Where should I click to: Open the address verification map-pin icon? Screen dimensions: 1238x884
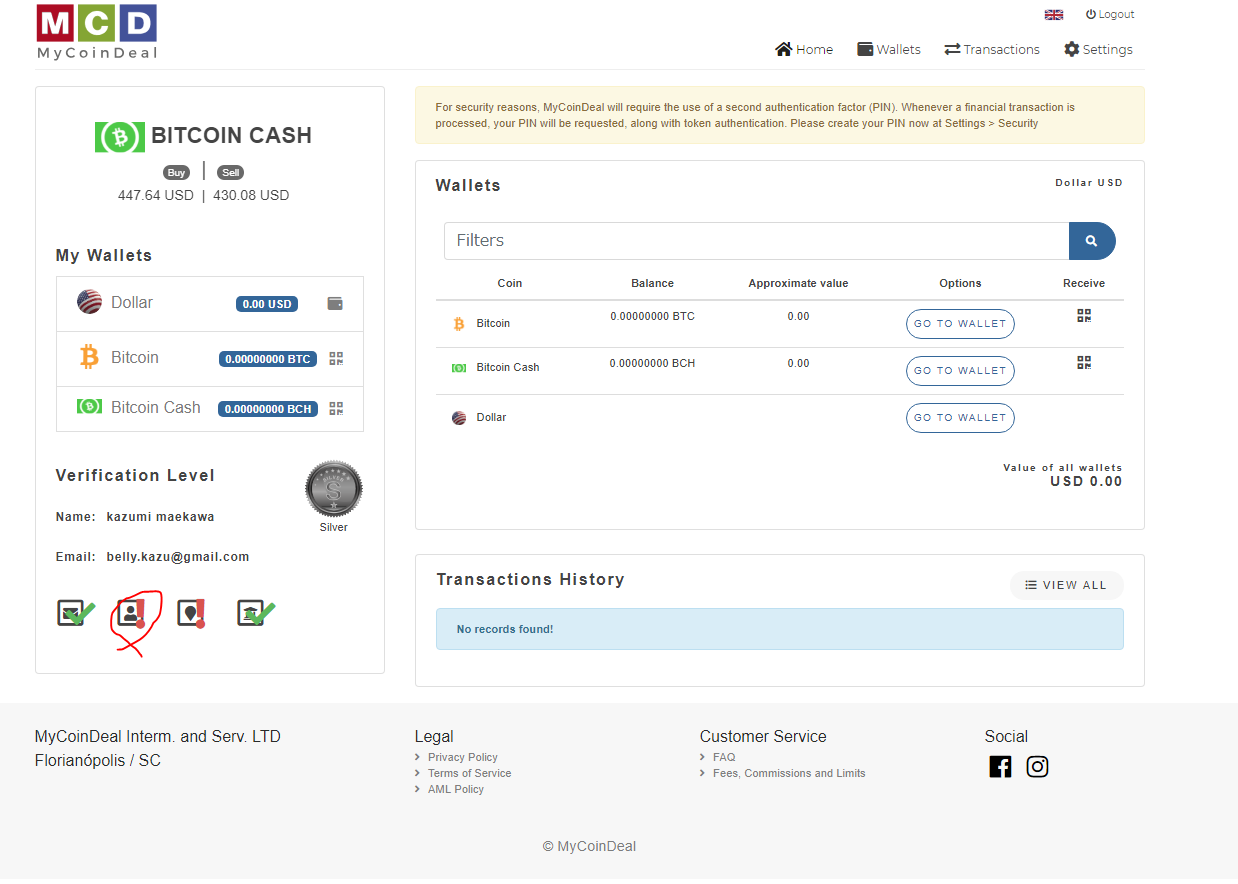(x=192, y=613)
